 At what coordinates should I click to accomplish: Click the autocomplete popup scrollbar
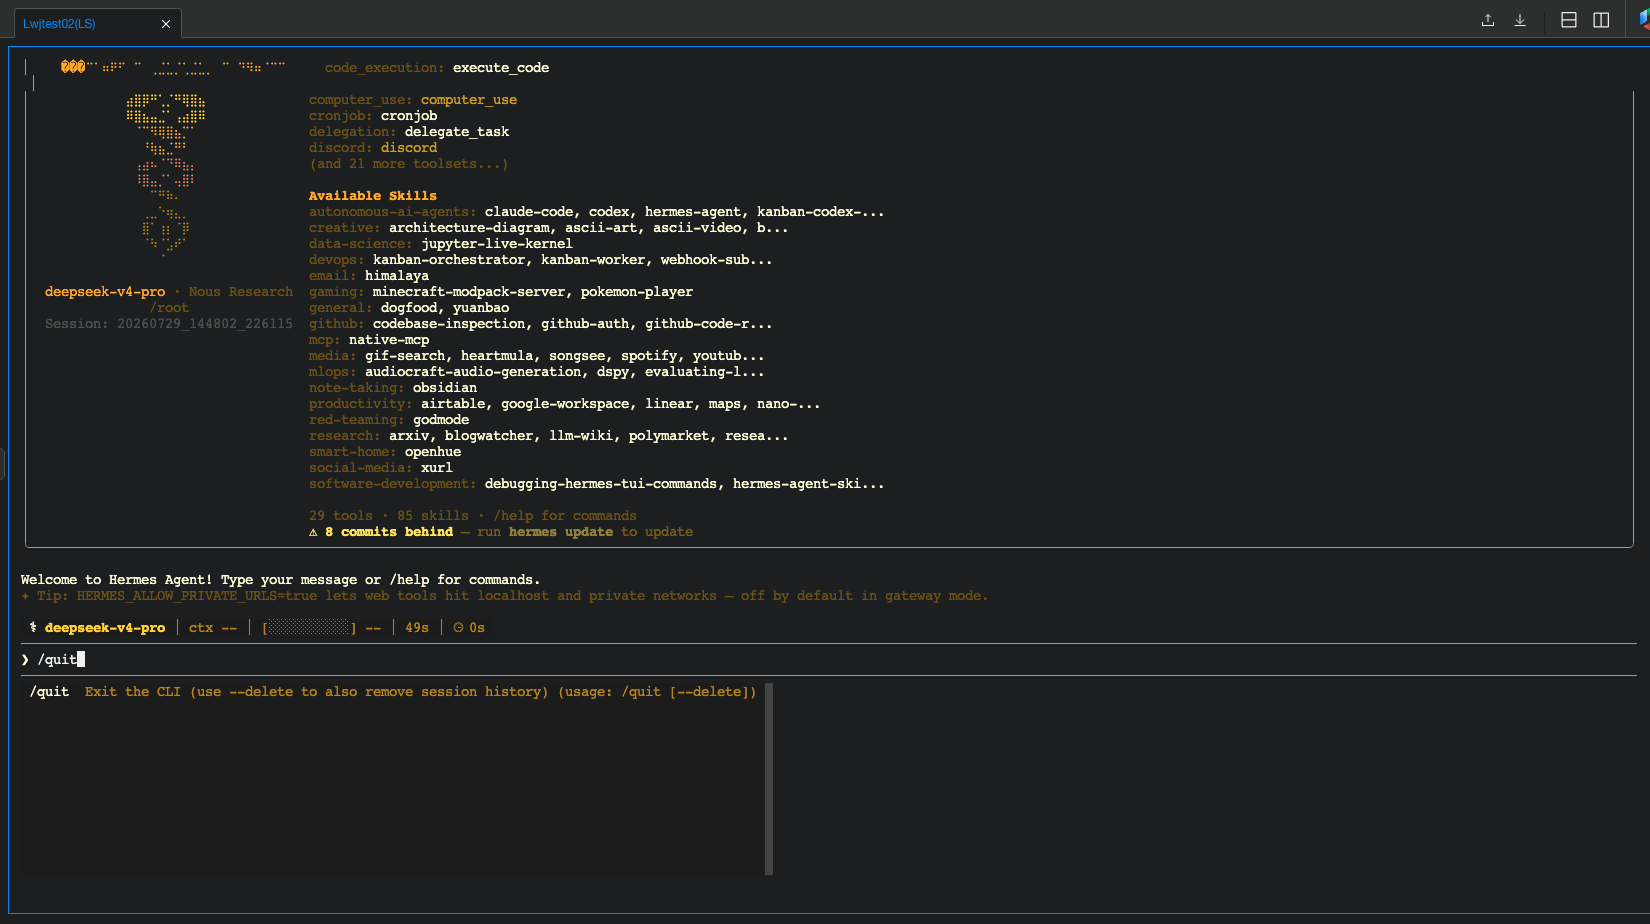(769, 779)
